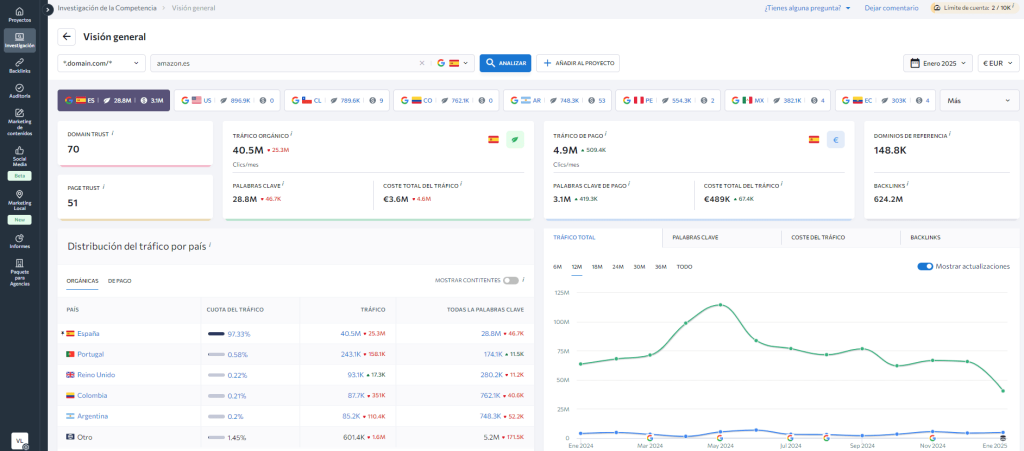The width and height of the screenshot is (1024, 451).
Task: Open Portugal country link
Action: point(90,354)
